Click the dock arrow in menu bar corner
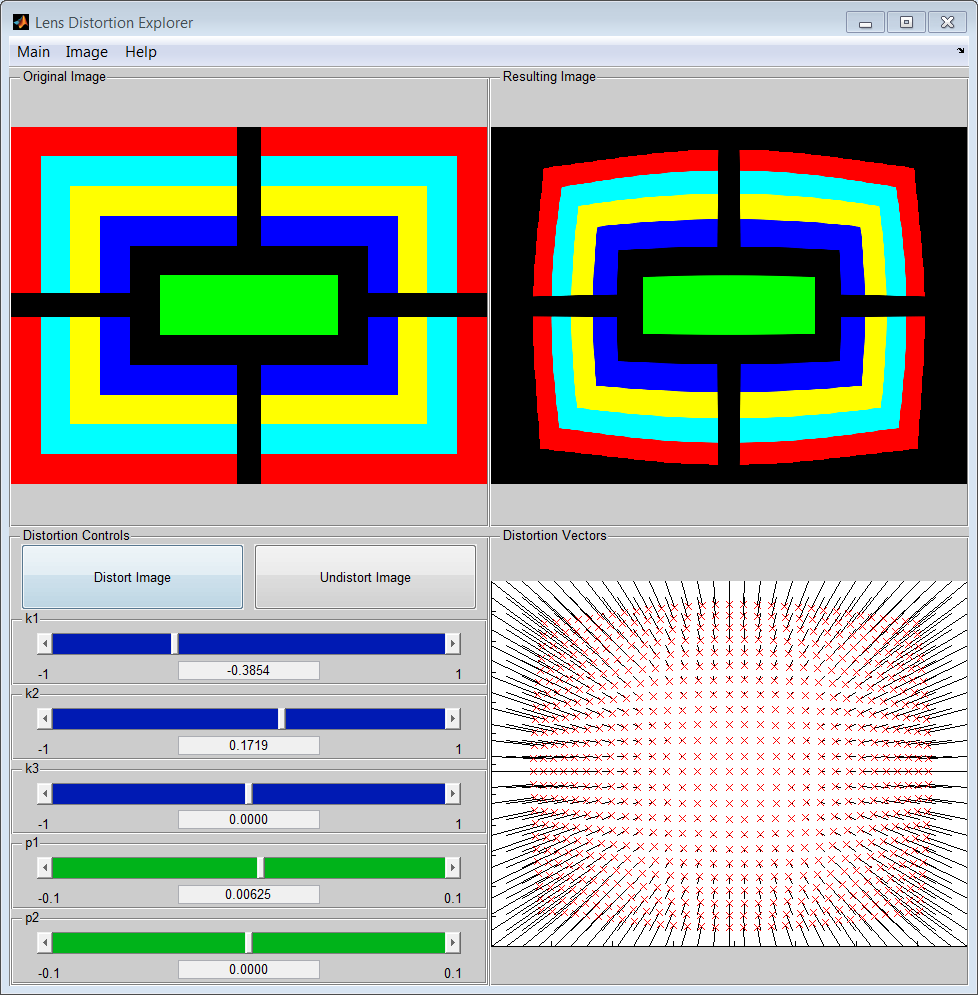Screen dimensions: 978x995 960,51
